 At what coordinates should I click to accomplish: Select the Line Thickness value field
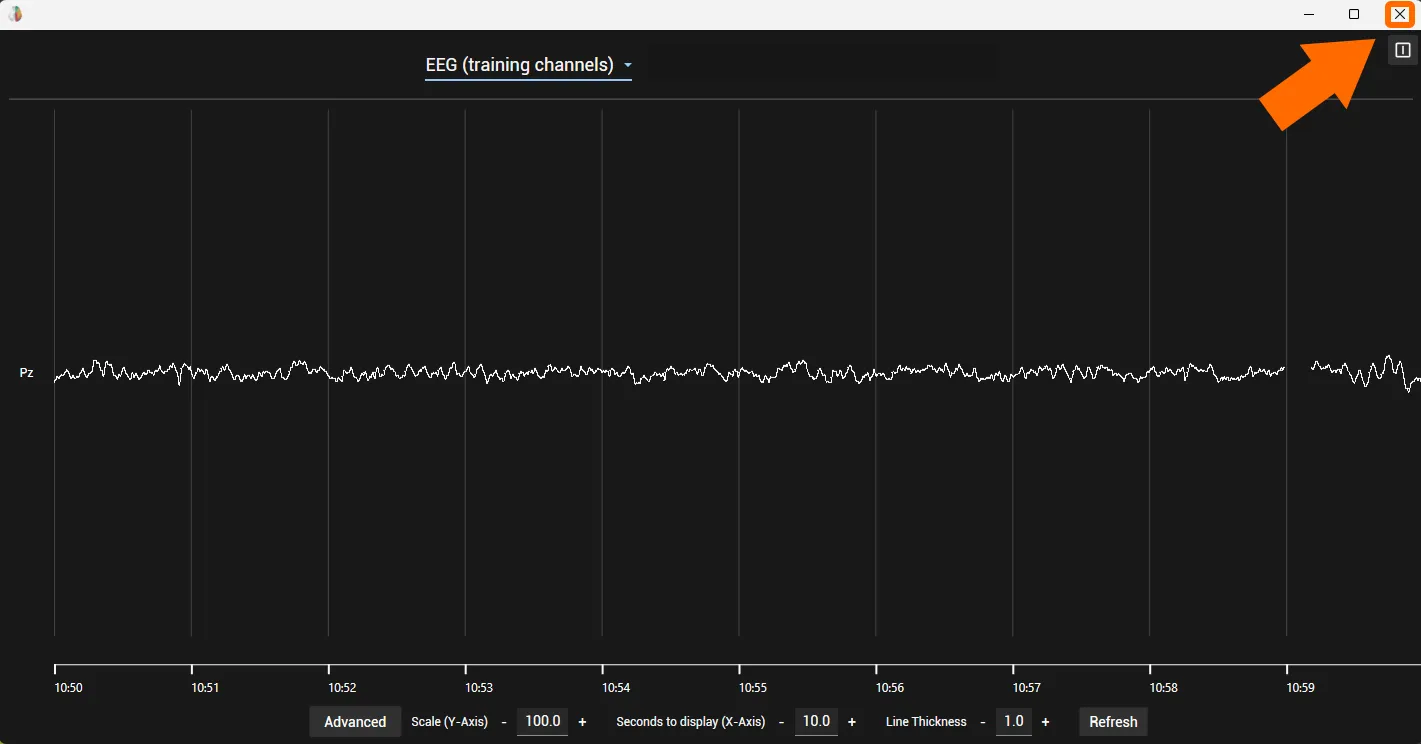(1014, 721)
